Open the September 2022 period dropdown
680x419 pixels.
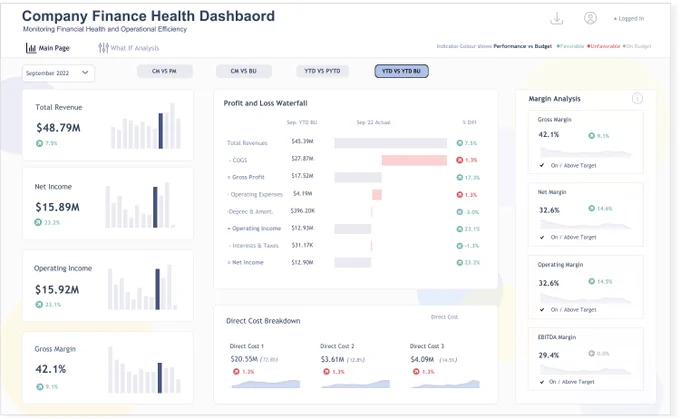click(58, 73)
